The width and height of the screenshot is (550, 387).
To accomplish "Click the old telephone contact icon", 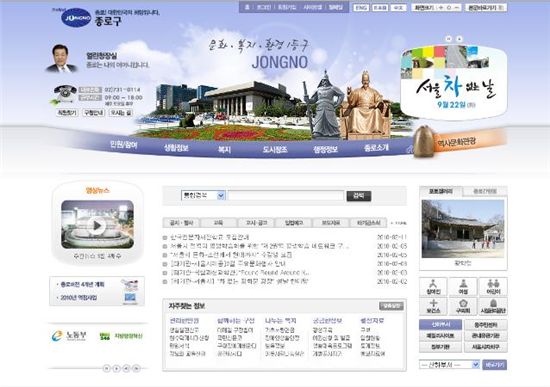I will pyautogui.click(x=65, y=93).
